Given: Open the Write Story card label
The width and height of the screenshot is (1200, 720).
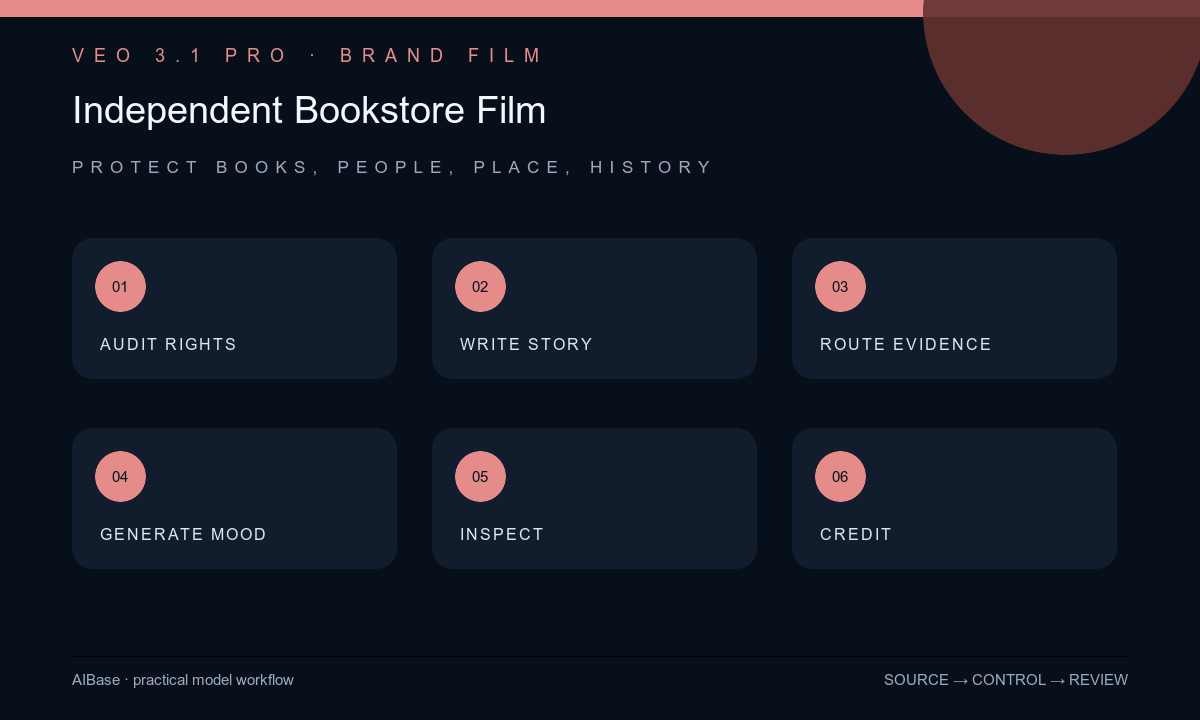Looking at the screenshot, I should click(526, 344).
